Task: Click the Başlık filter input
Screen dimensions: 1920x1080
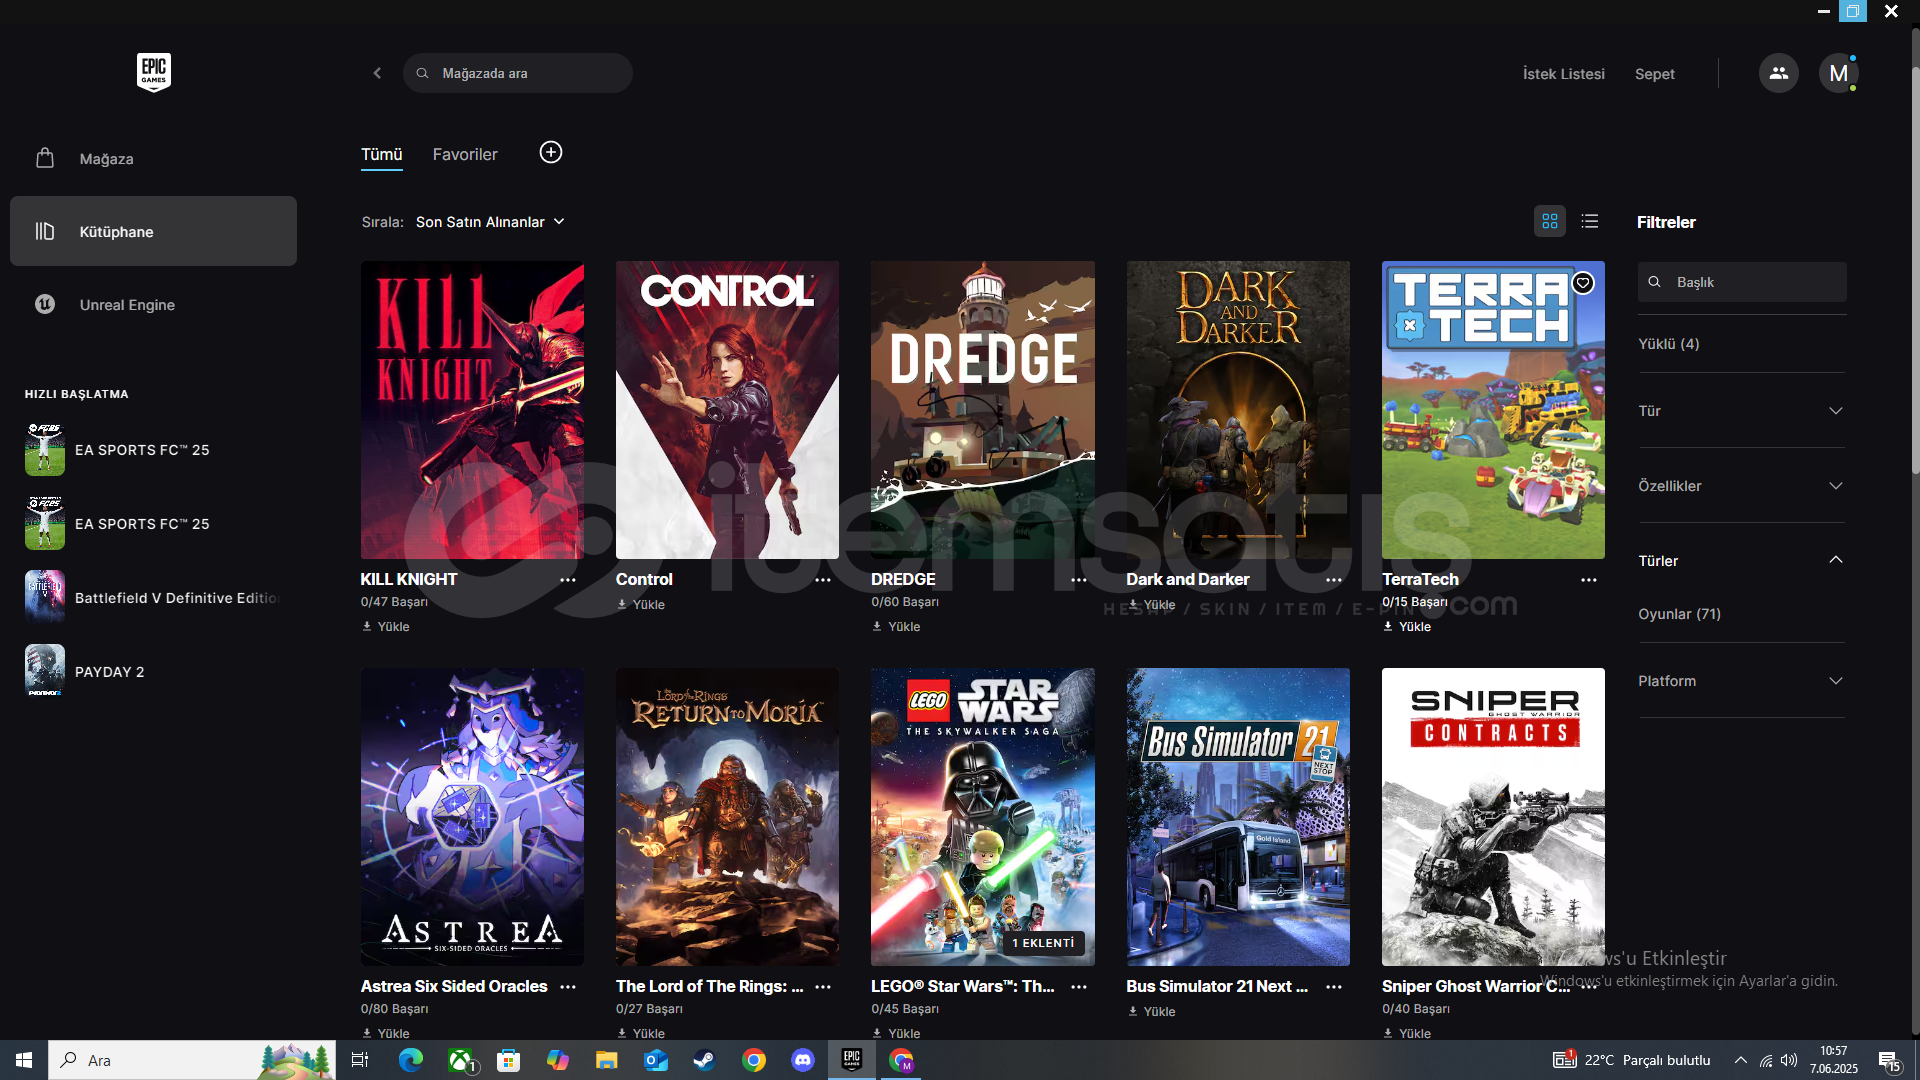Action: pos(1742,282)
